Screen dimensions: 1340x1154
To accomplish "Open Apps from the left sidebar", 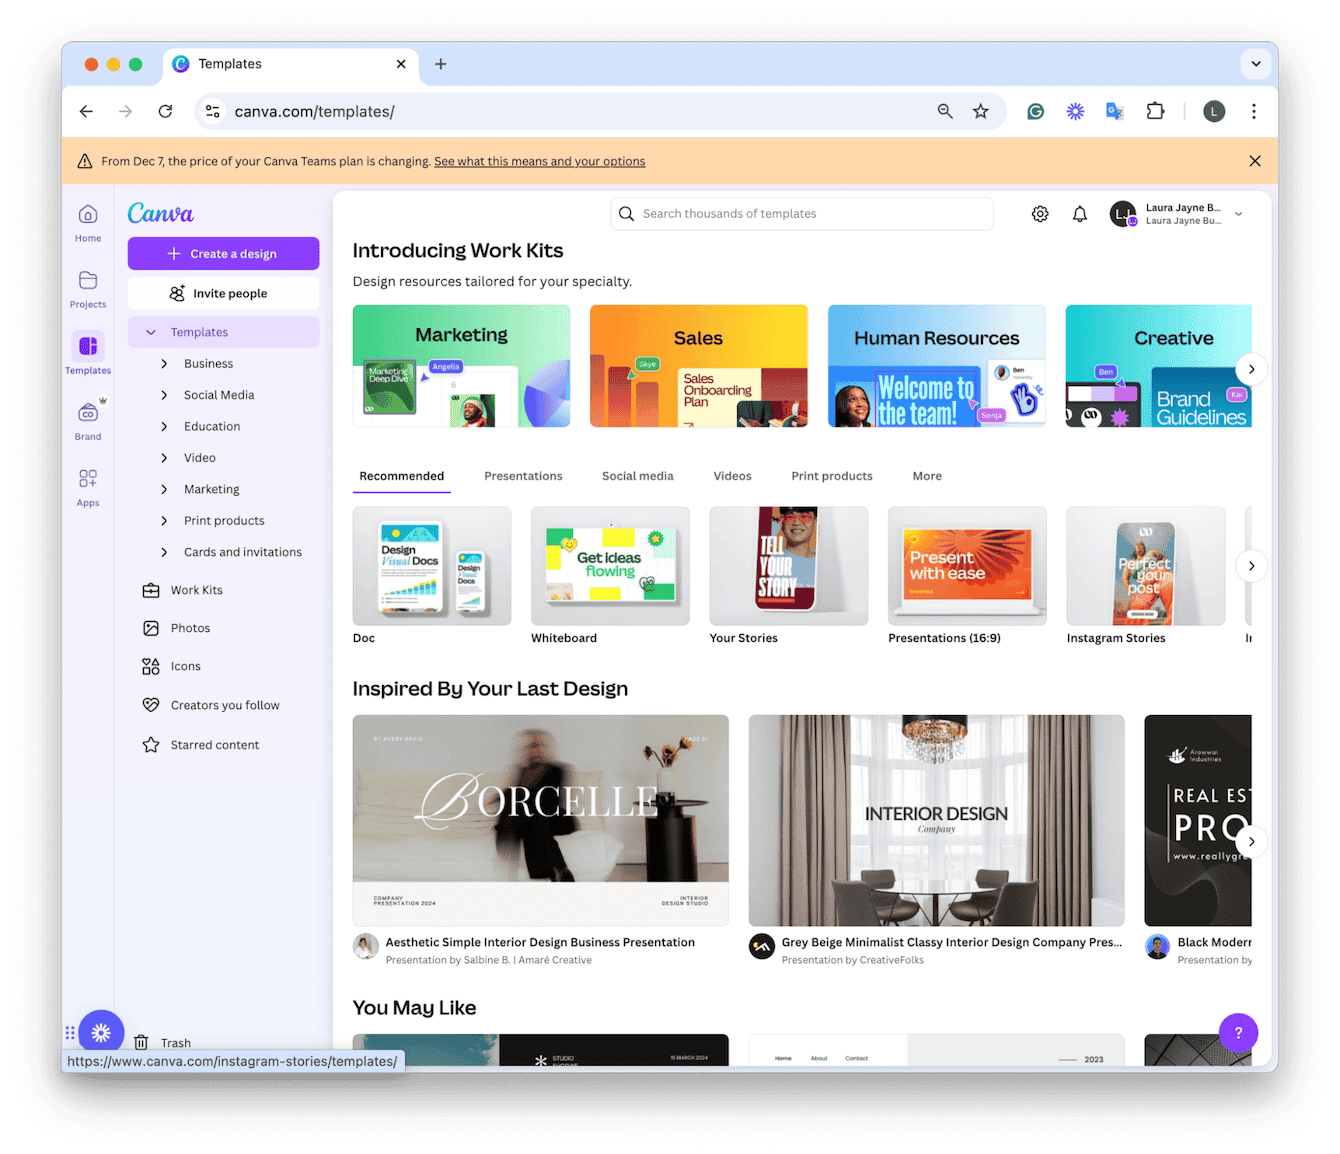I will (x=87, y=486).
